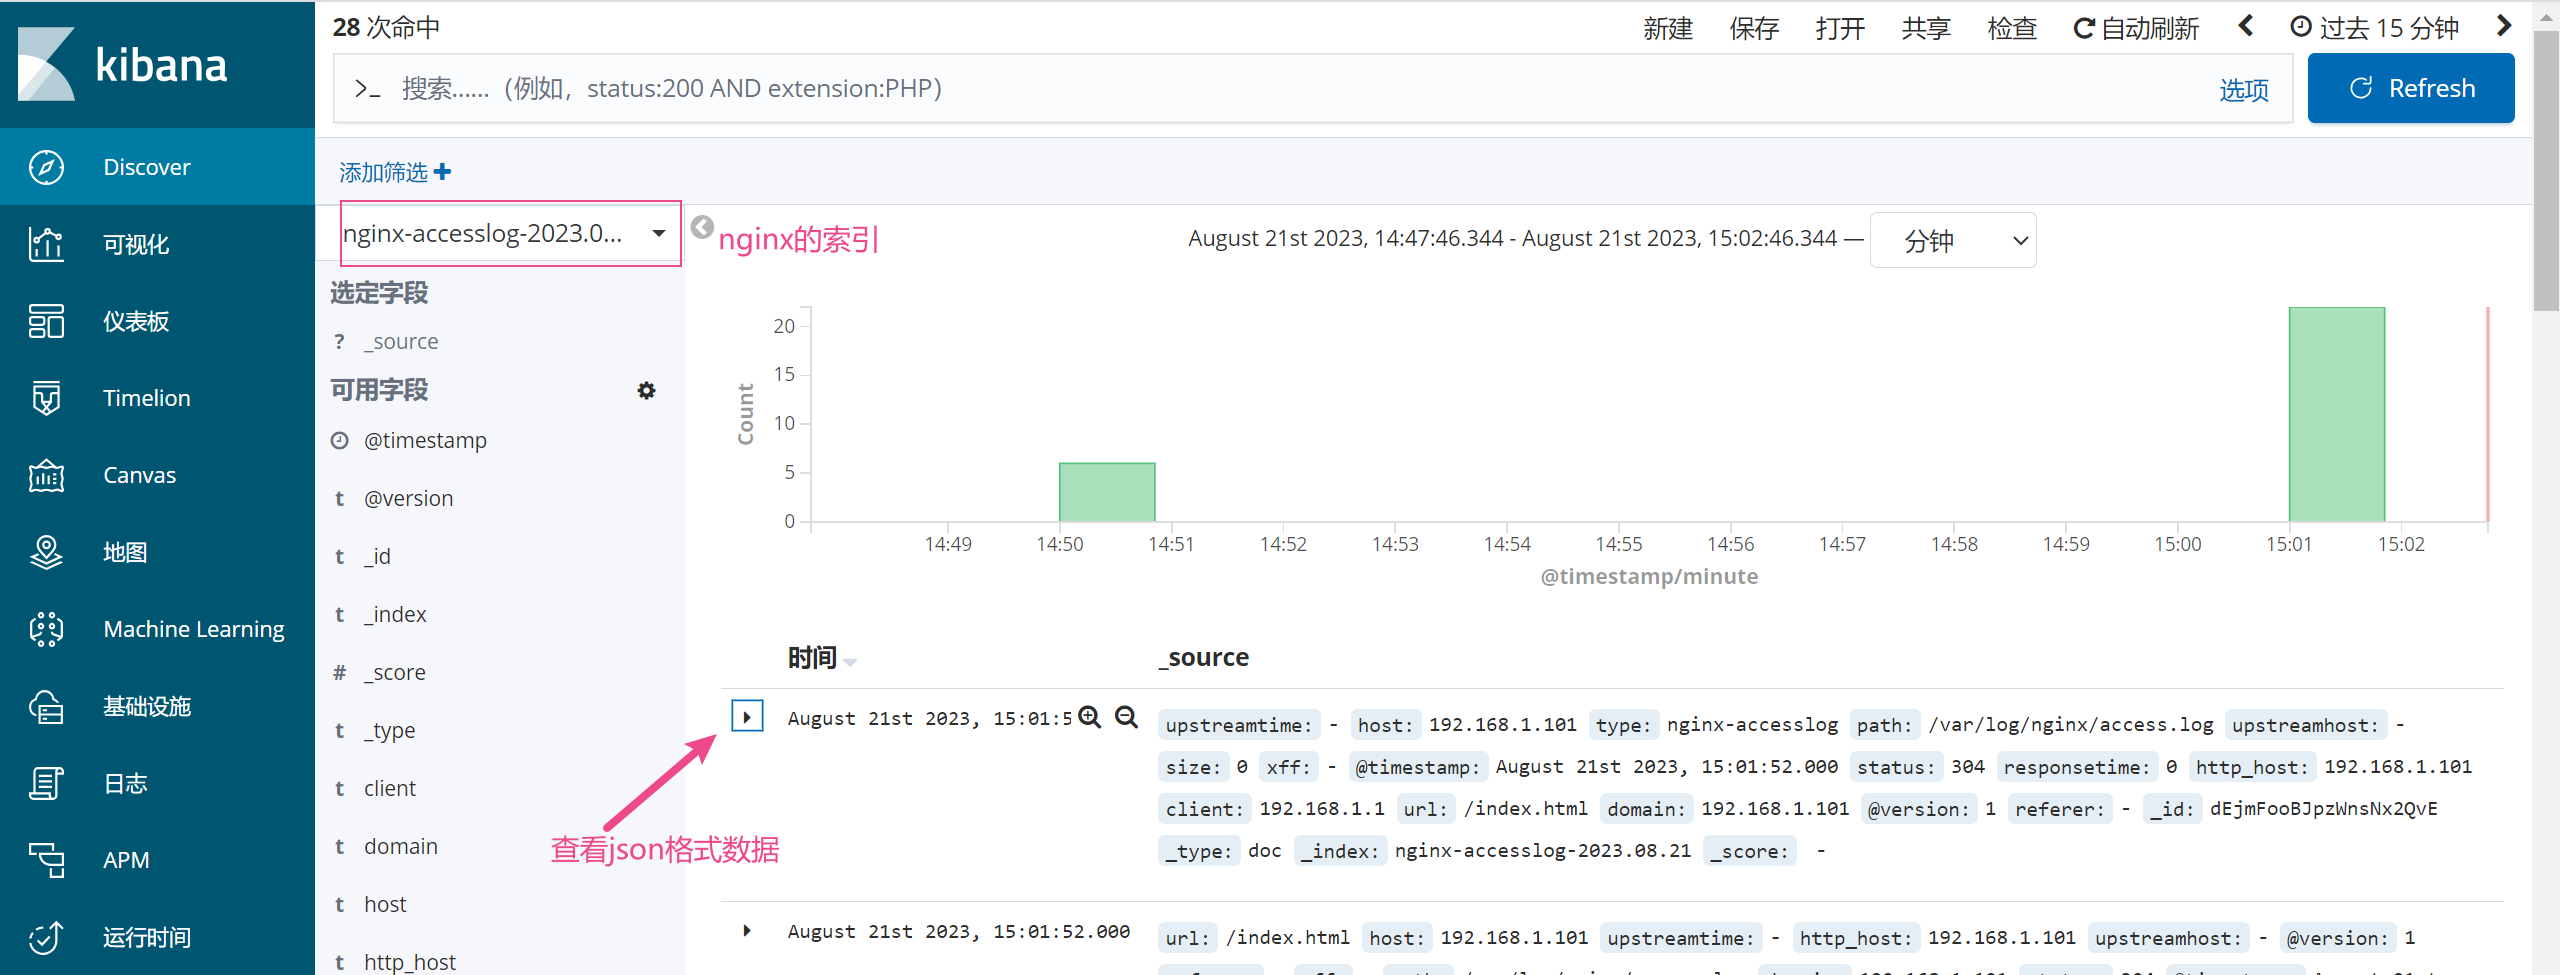
Task: Click the nginx-accesslog-2023.08.21 index value
Action: click(x=1543, y=851)
